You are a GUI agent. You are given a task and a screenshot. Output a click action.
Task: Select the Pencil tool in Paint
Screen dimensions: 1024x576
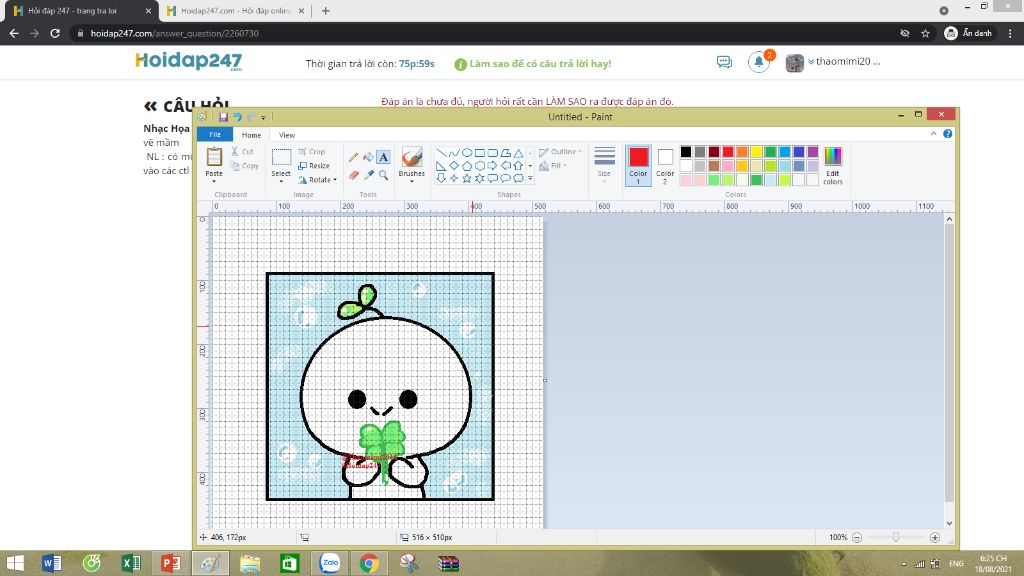(x=353, y=157)
